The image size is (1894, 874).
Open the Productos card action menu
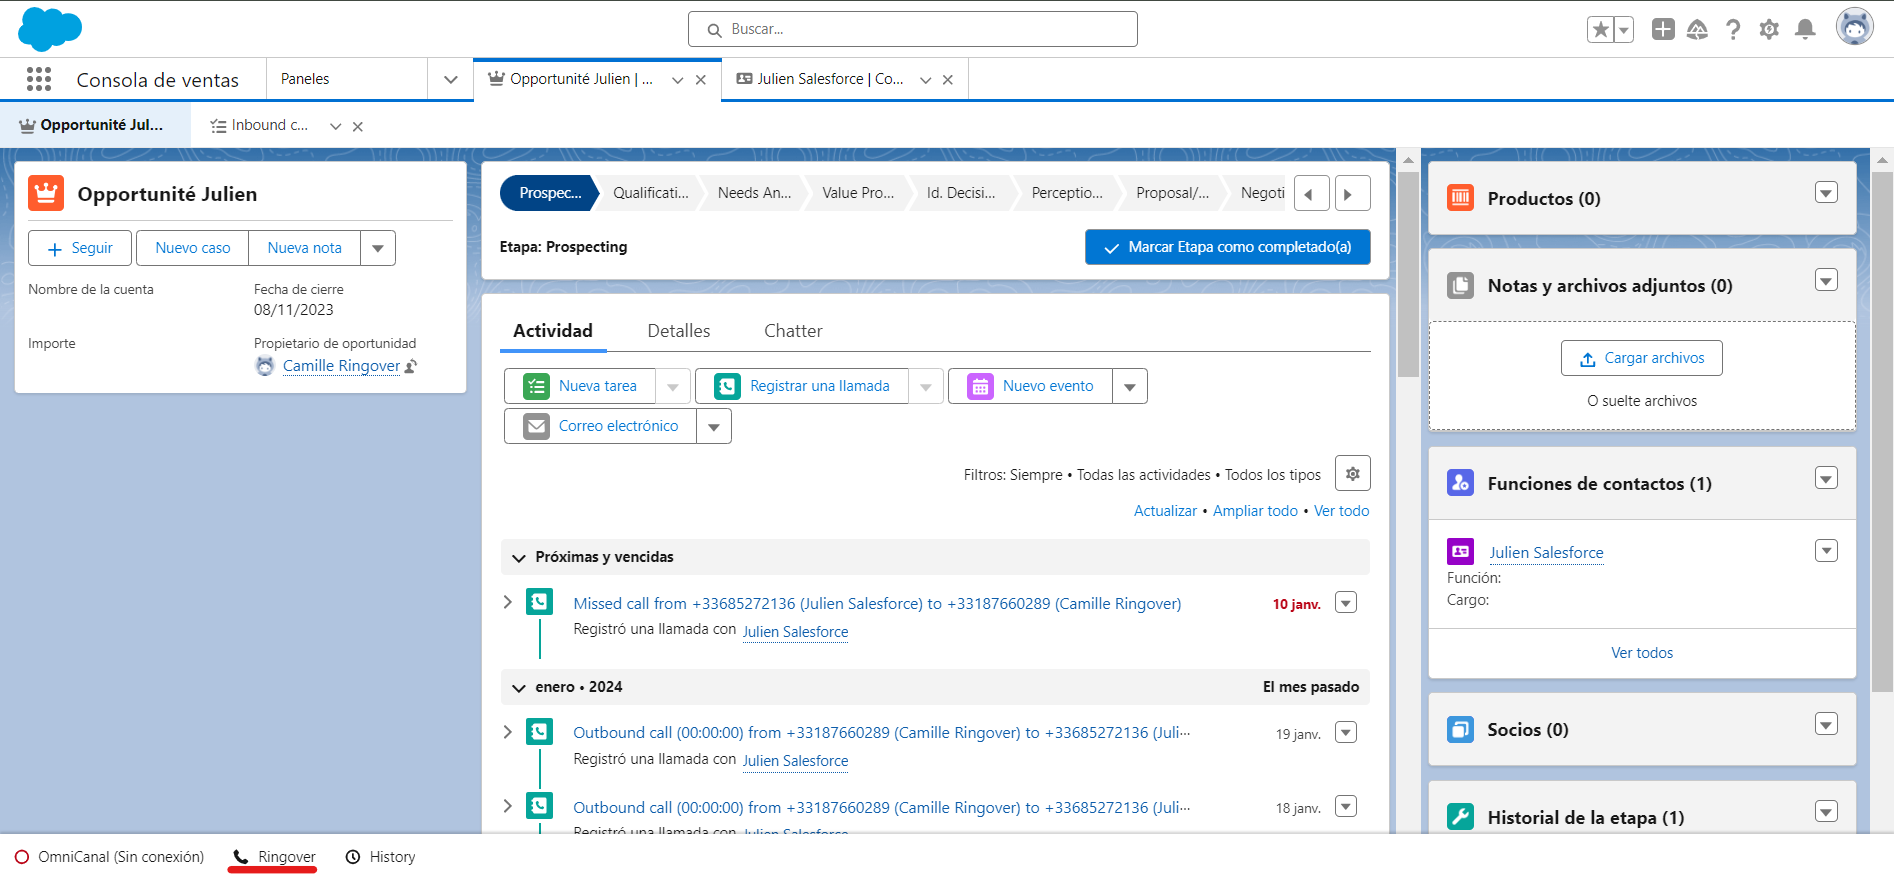point(1826,193)
